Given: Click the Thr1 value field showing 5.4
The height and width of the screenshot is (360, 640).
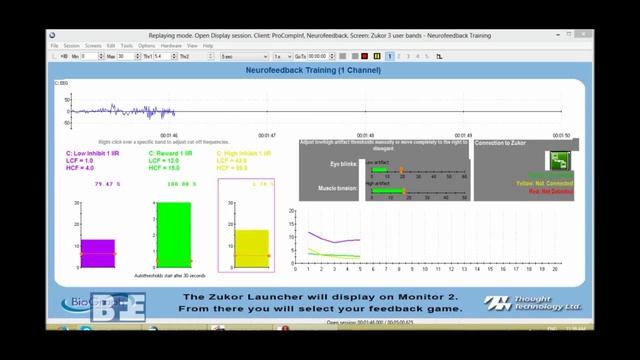Looking at the screenshot, I should point(162,56).
